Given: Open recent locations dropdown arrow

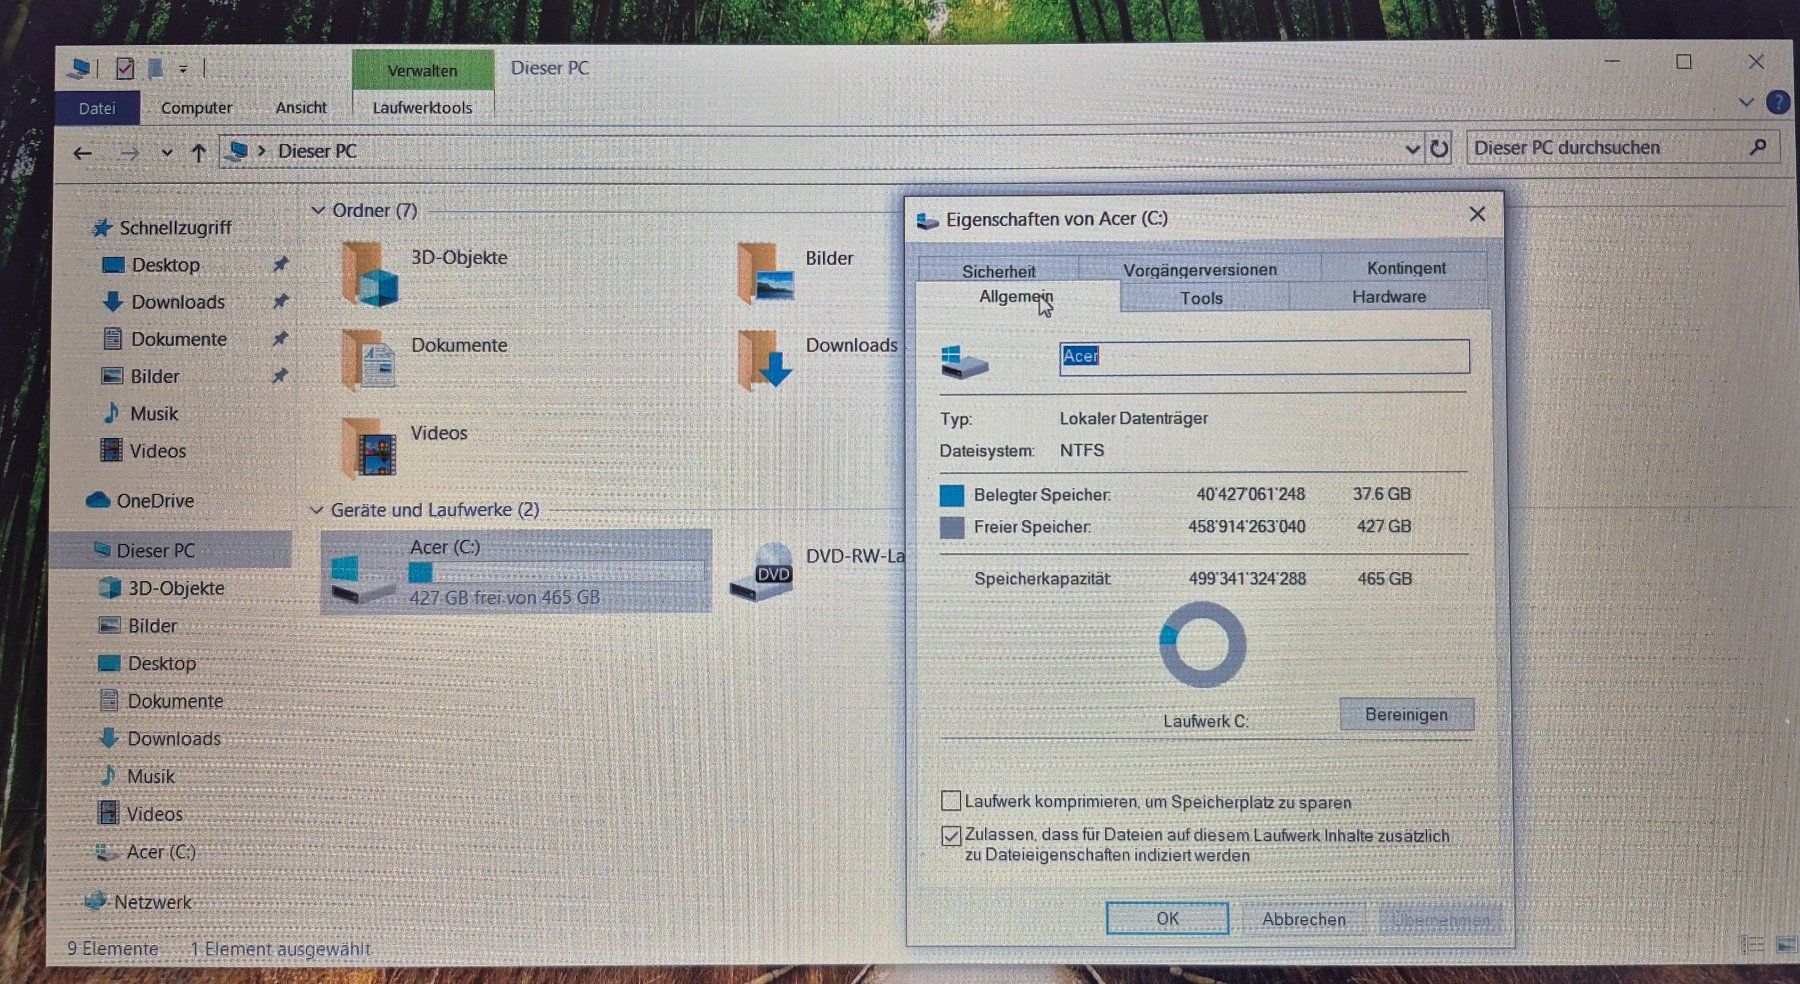Looking at the screenshot, I should (166, 153).
